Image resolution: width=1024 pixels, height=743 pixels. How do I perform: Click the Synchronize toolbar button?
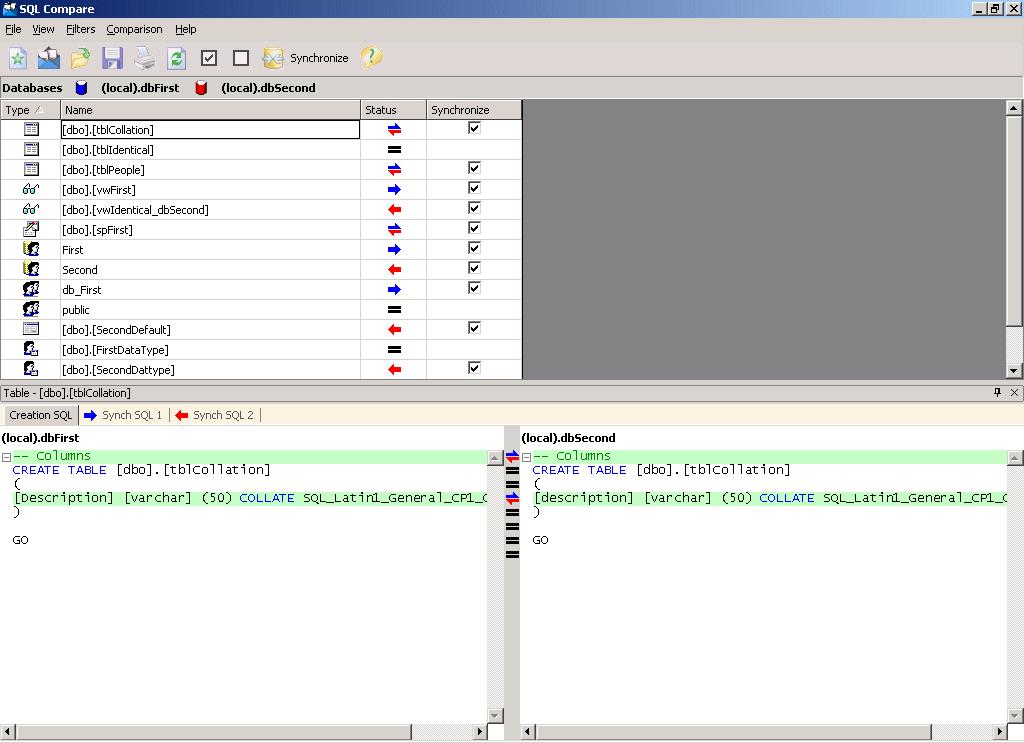(306, 58)
